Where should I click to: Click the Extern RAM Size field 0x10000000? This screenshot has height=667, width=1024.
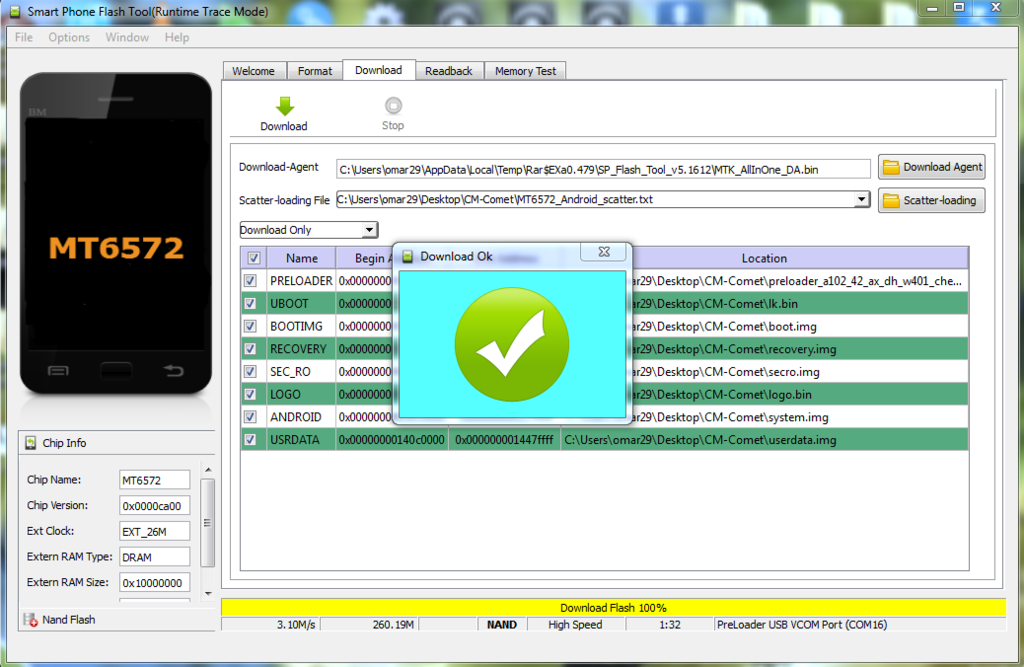tap(154, 583)
